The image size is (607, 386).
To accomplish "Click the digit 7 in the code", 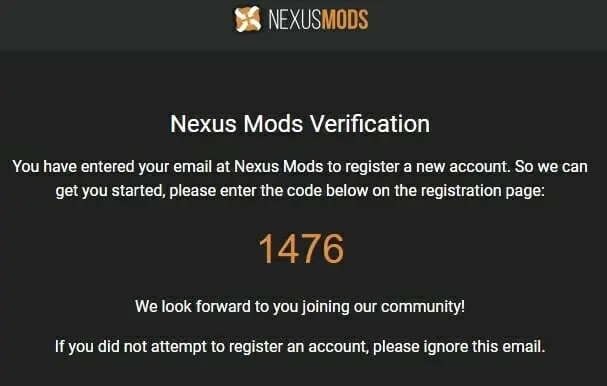I will pos(311,249).
